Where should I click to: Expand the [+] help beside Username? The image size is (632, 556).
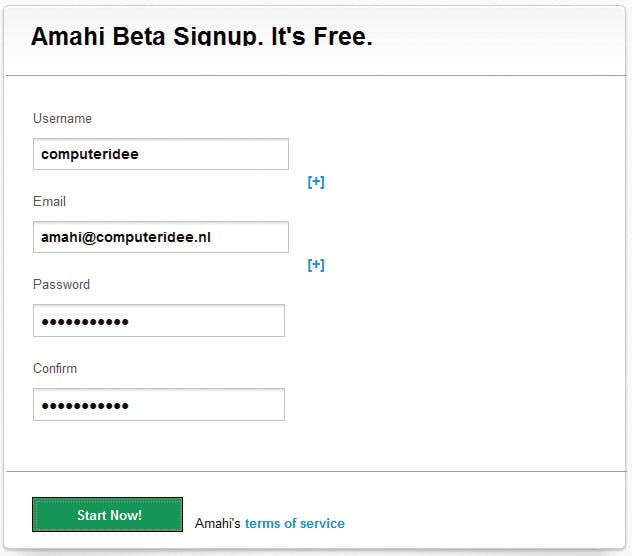tap(316, 182)
